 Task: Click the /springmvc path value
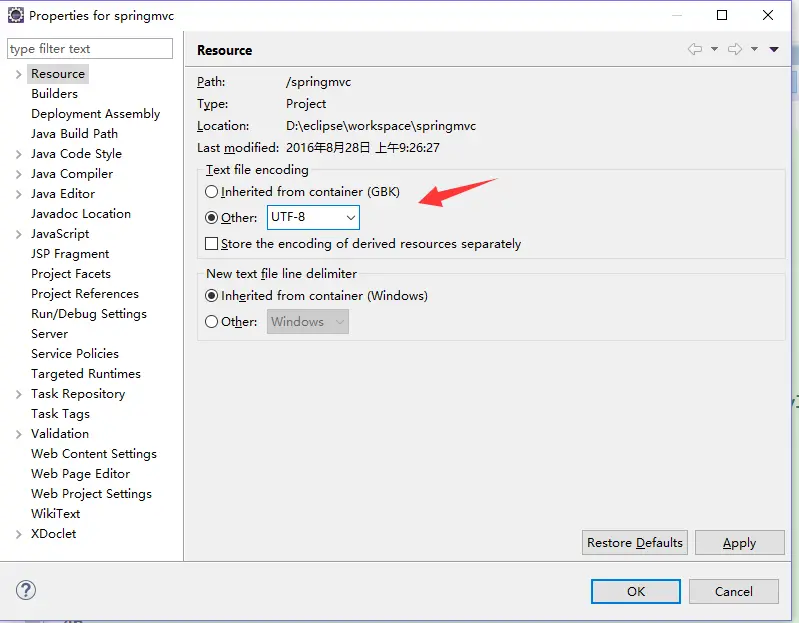[x=318, y=82]
